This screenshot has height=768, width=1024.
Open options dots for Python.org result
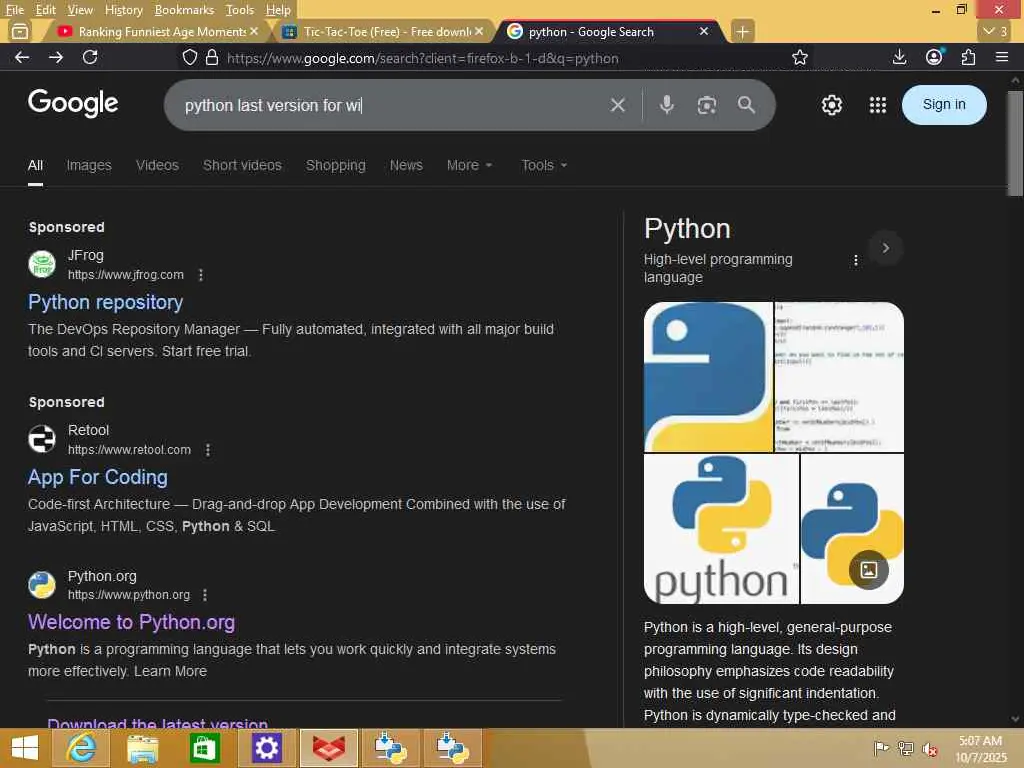tap(205, 595)
